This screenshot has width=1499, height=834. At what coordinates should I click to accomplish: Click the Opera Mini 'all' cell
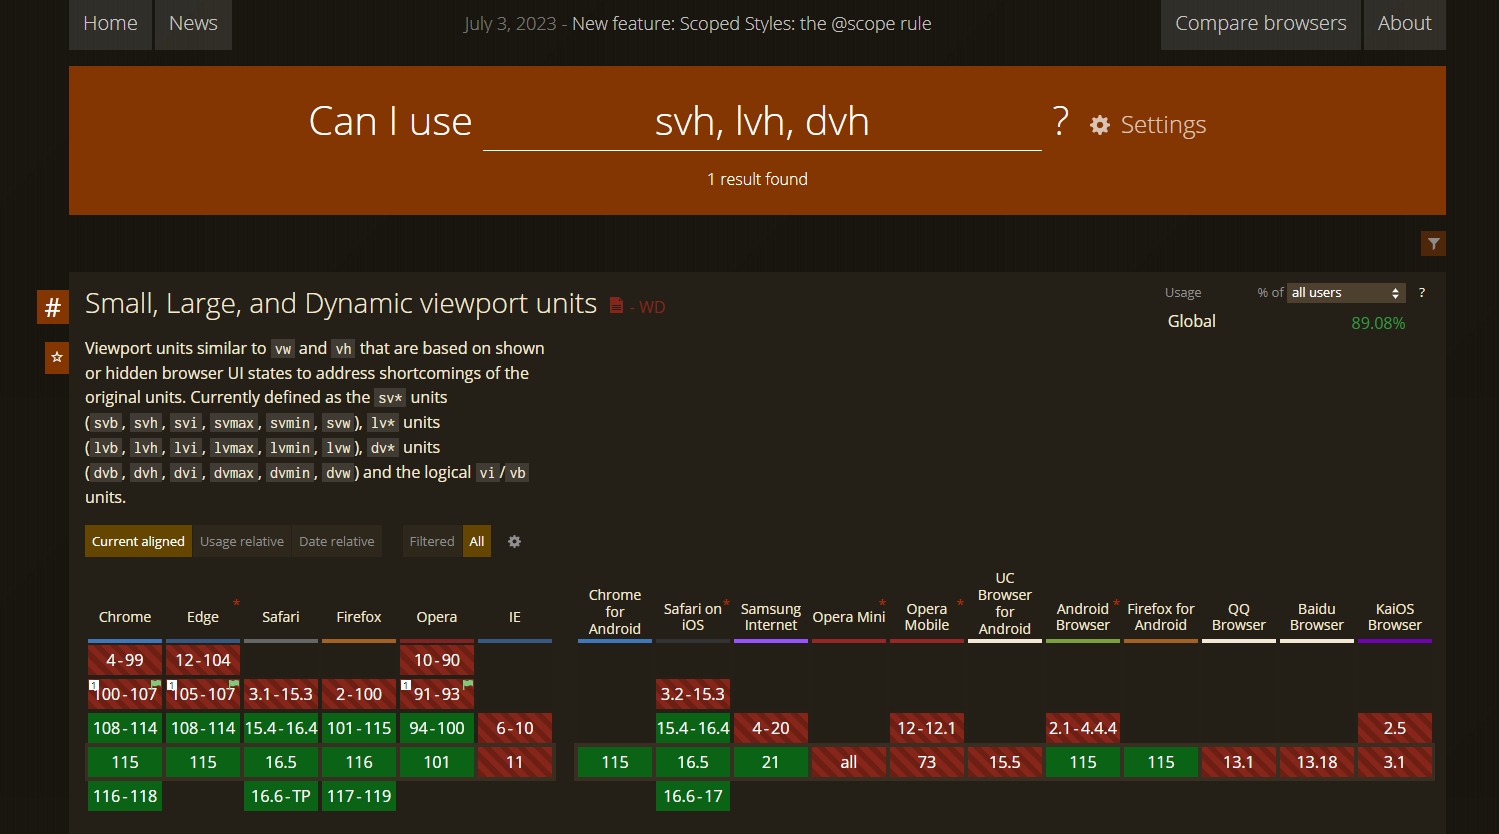849,762
